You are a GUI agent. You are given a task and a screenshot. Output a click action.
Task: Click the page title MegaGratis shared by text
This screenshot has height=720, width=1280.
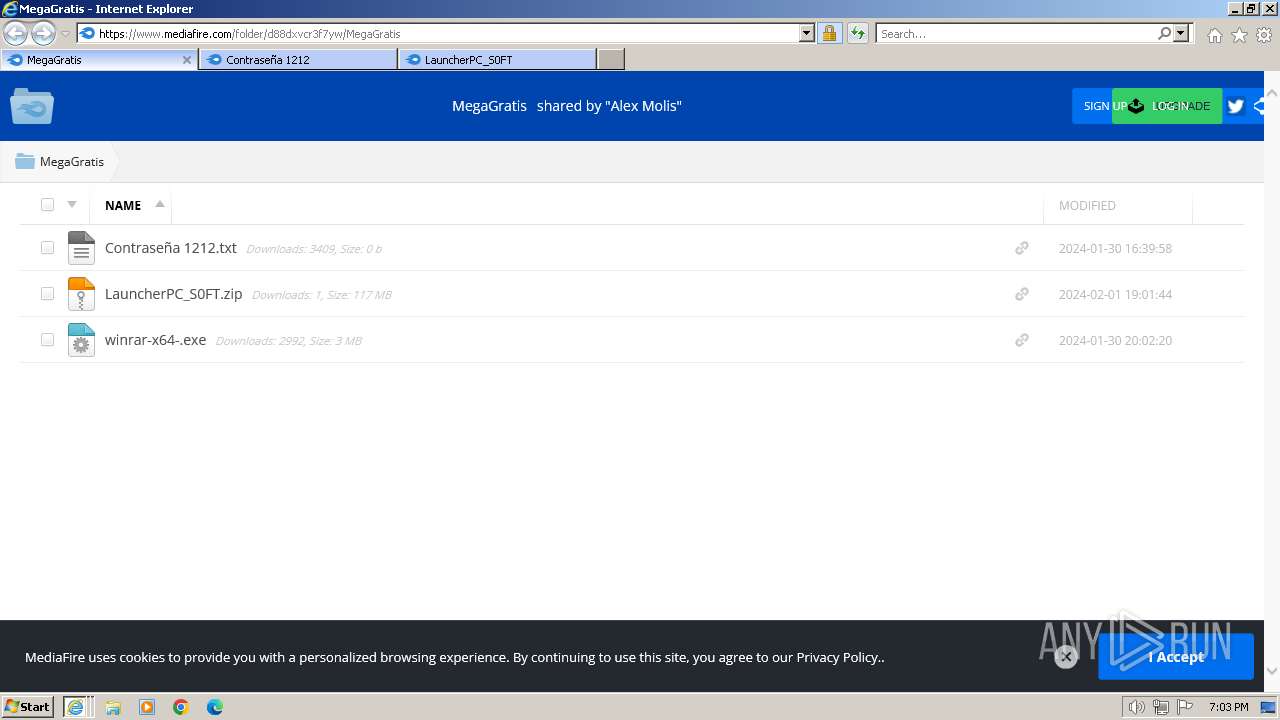point(567,106)
